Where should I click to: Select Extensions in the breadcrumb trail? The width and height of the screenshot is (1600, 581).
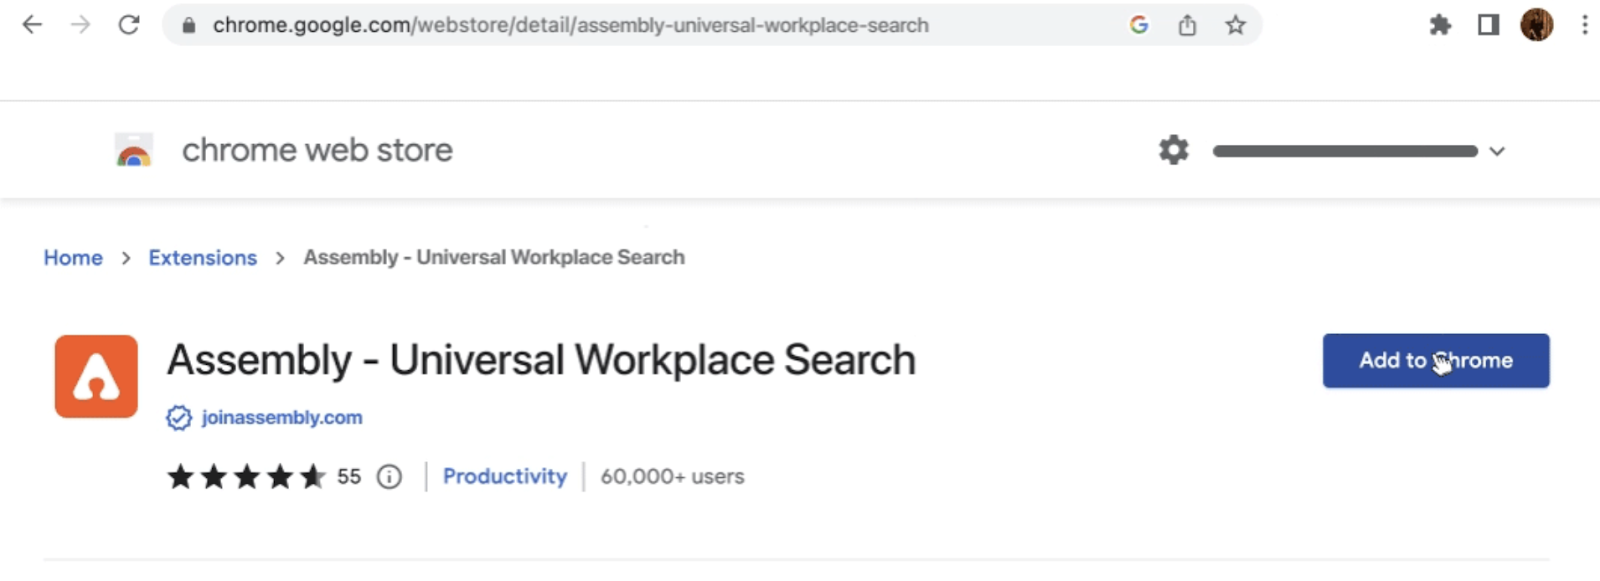(x=202, y=257)
